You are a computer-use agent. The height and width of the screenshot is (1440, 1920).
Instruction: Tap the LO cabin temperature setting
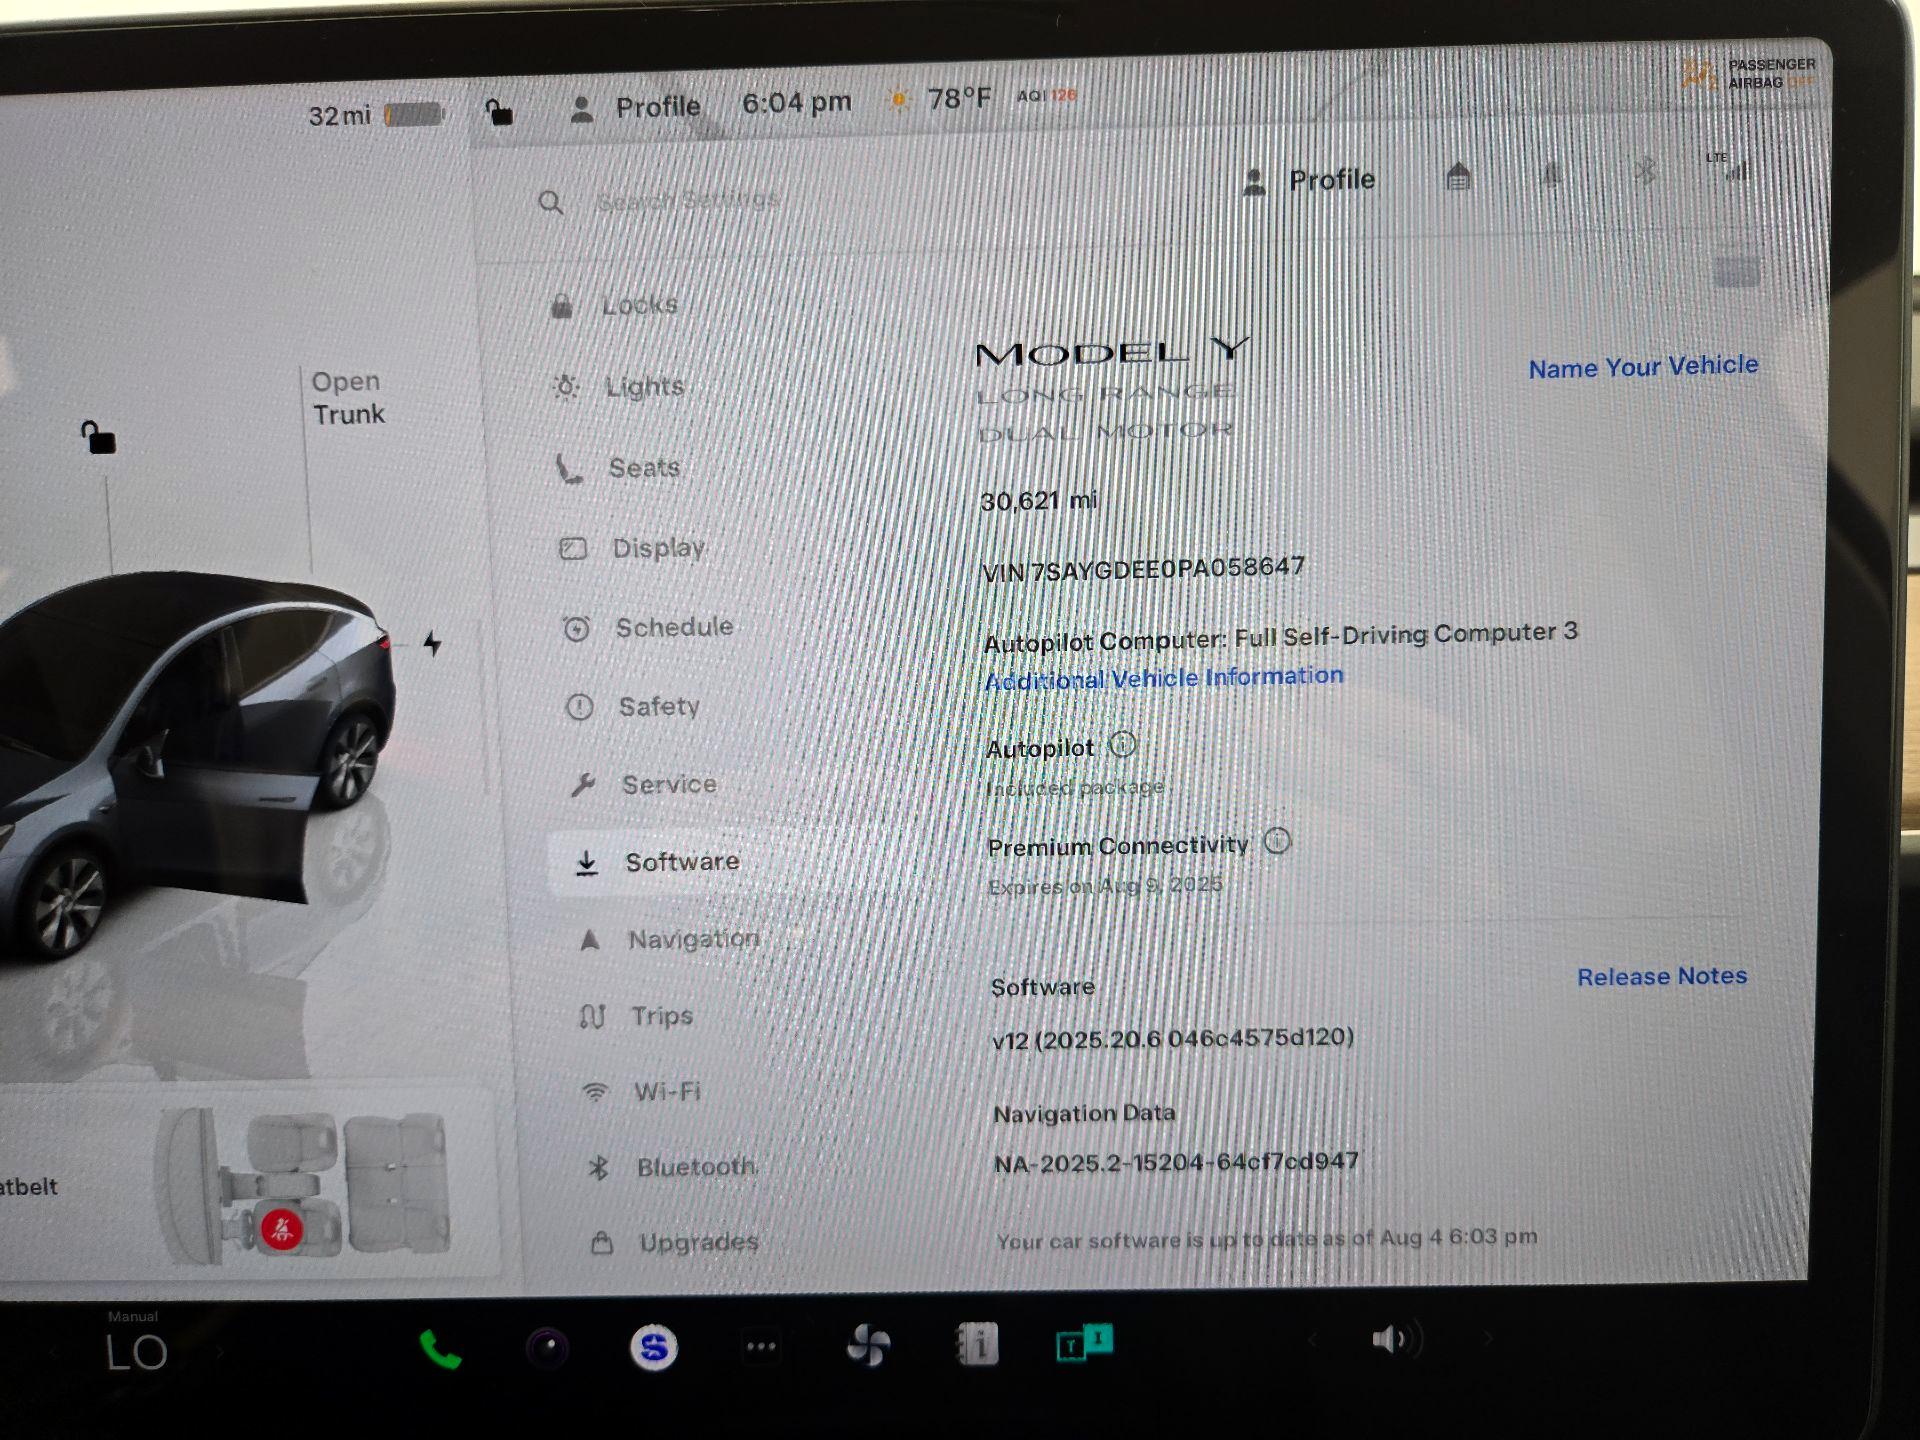point(137,1352)
